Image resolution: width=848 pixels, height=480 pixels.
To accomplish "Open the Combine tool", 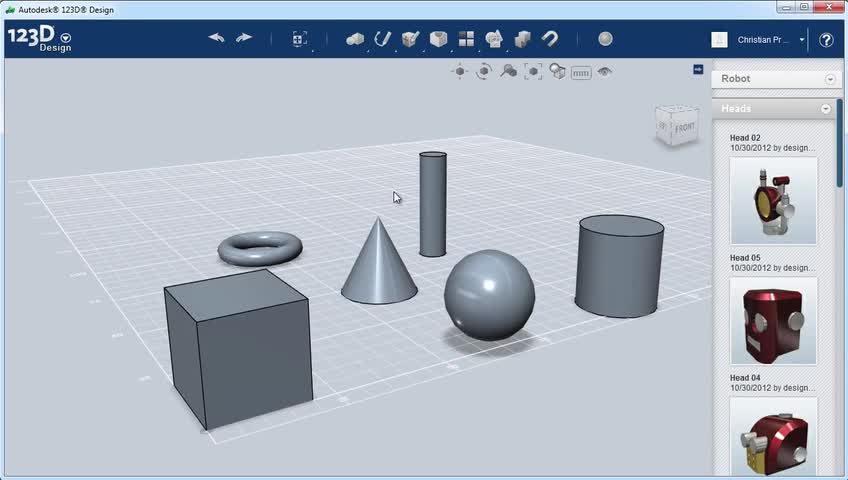I will 522,39.
